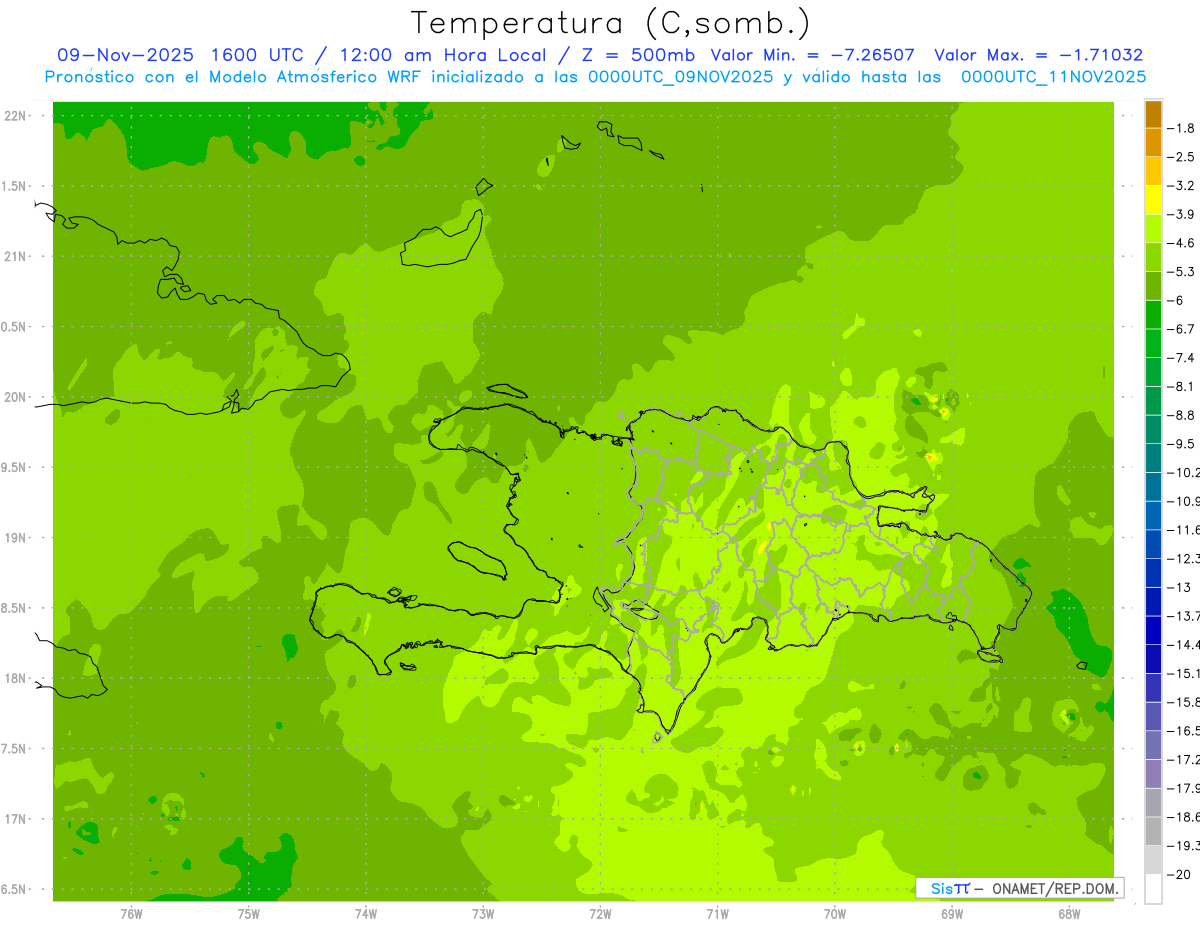The width and height of the screenshot is (1200, 927).
Task: Click the "-13" legend value
Action: 1180,587
